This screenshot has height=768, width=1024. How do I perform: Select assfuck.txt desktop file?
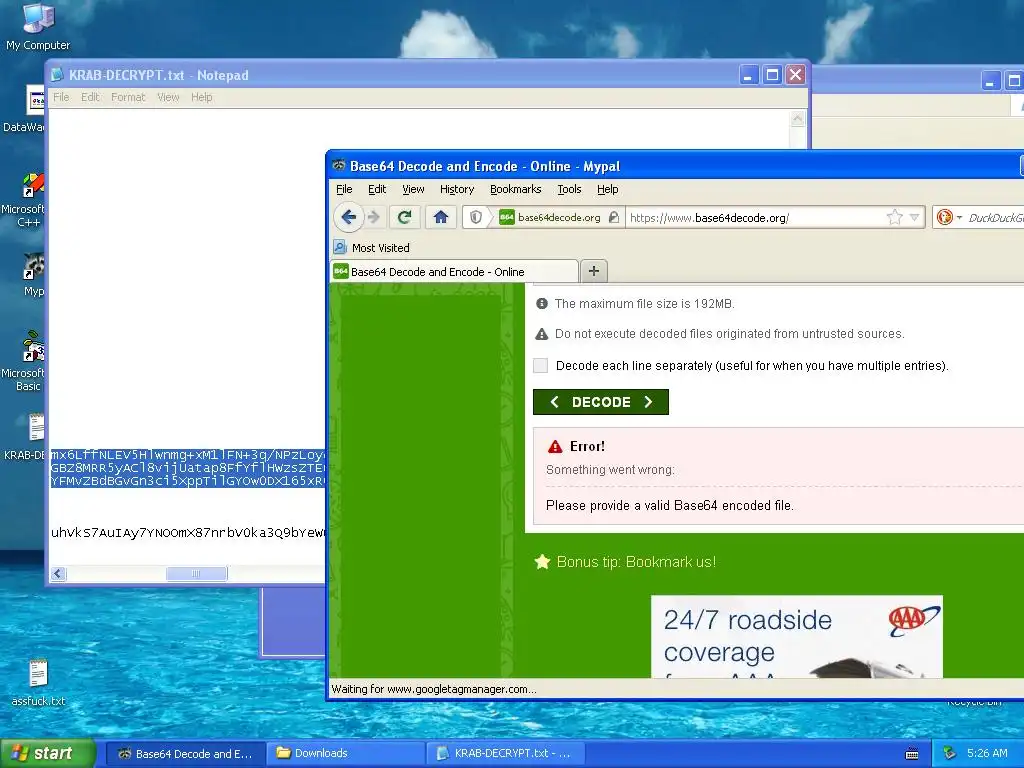39,683
